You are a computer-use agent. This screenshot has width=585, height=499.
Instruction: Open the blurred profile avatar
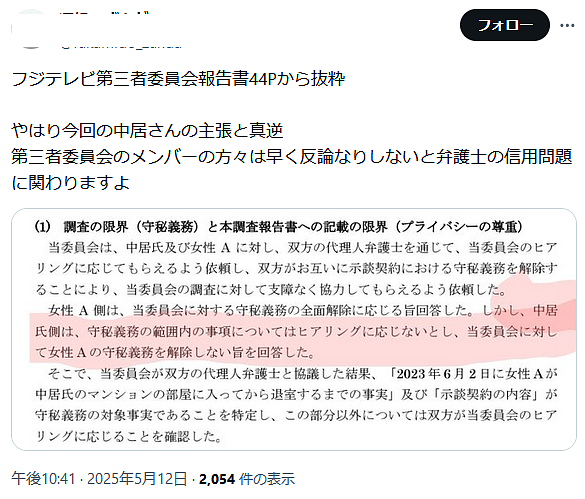(31, 29)
